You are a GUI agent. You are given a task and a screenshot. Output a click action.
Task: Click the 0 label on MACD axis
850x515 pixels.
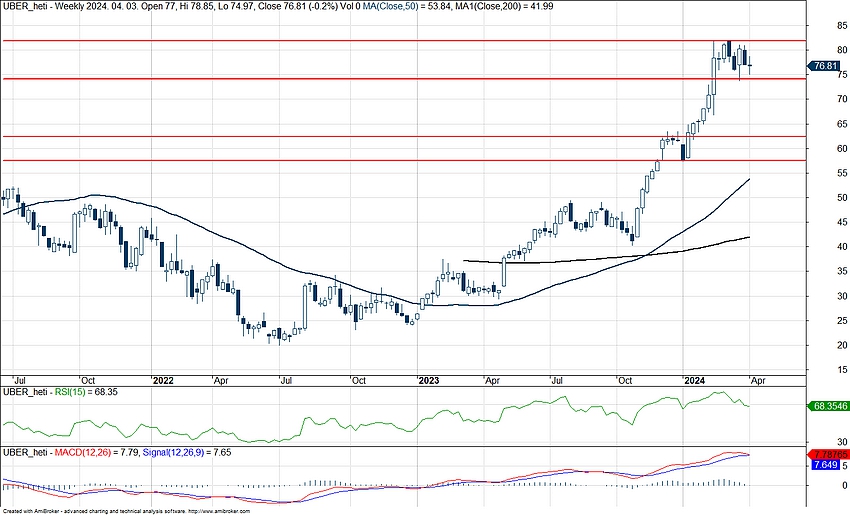845,486
